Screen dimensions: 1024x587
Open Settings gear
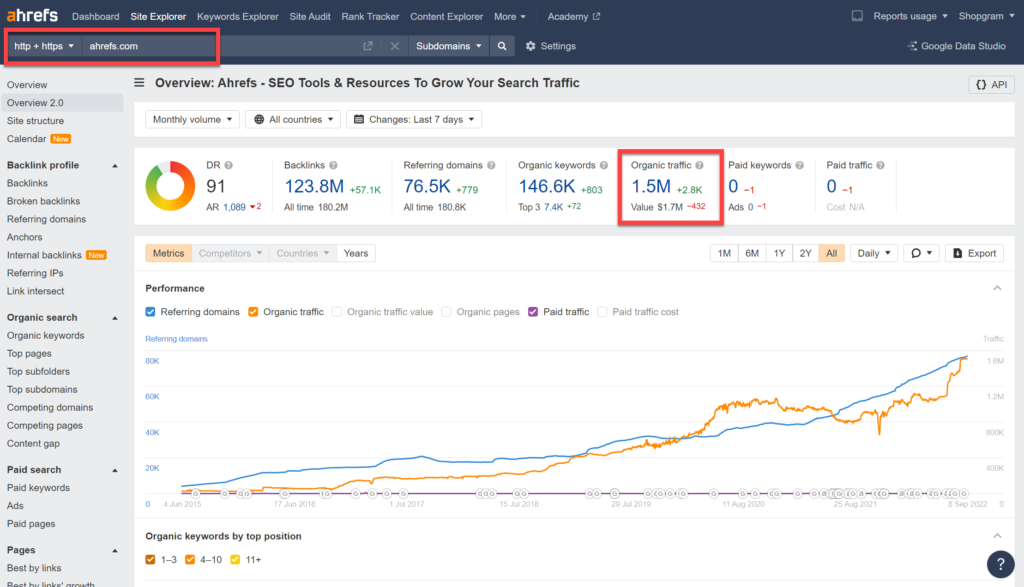point(551,46)
